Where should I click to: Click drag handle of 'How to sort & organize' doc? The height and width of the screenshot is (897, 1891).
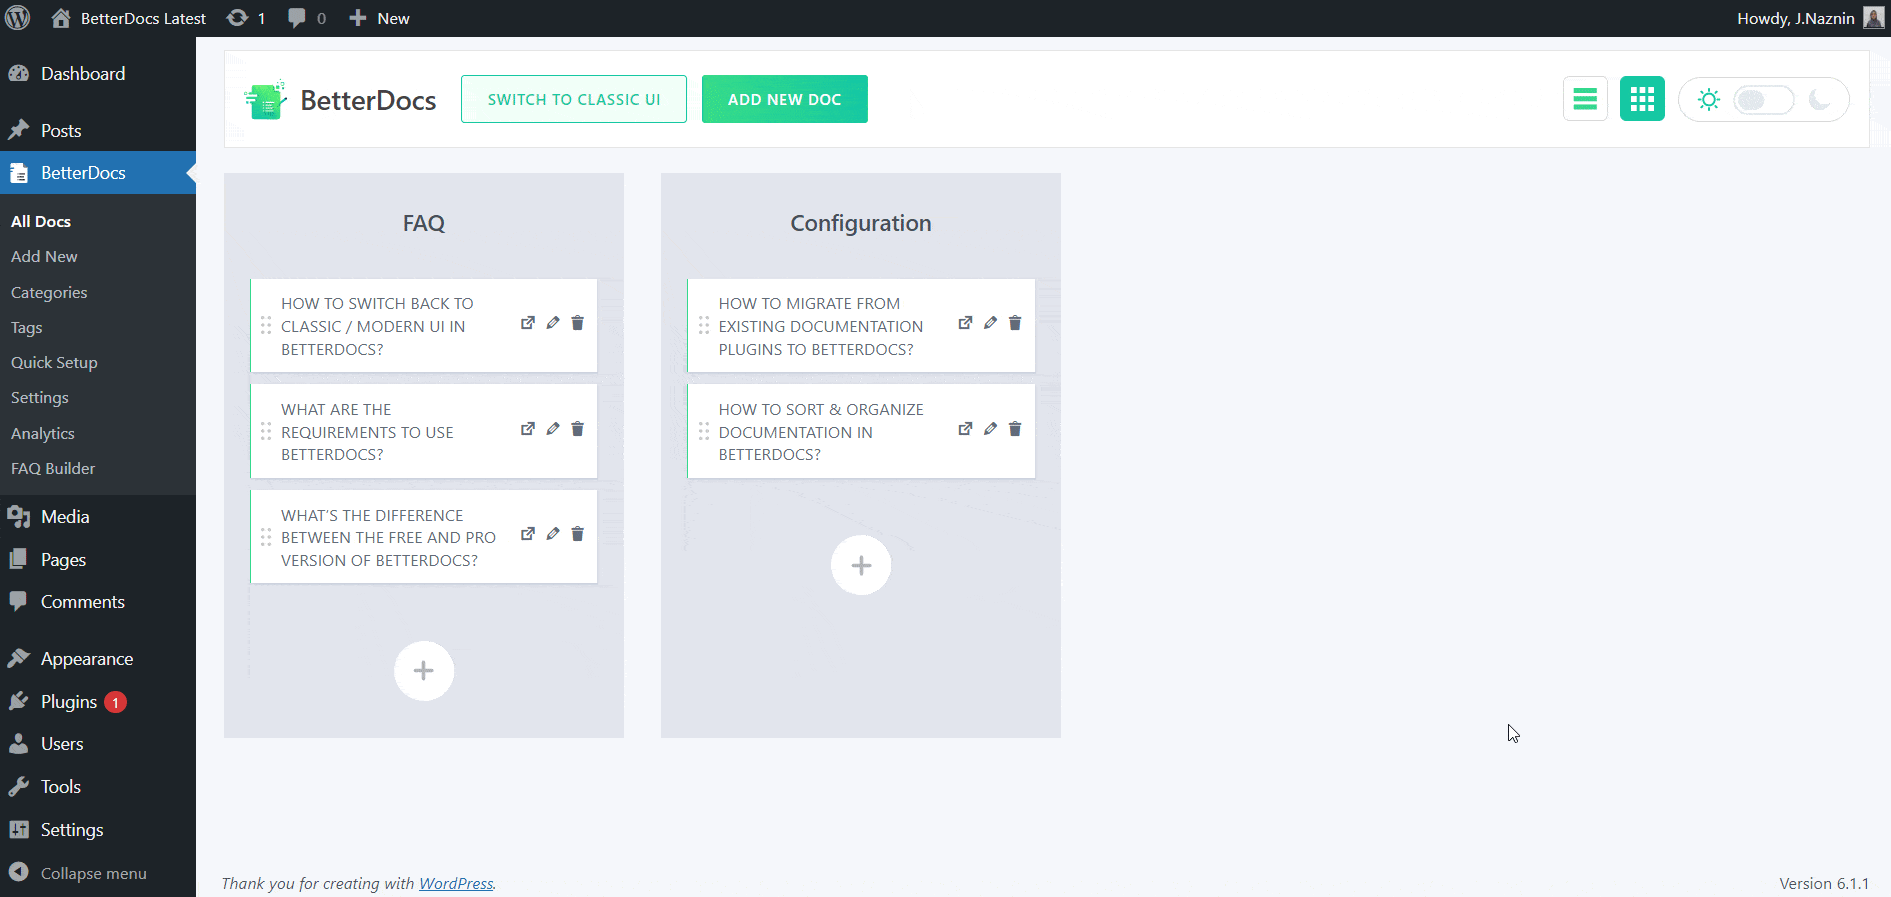[704, 431]
